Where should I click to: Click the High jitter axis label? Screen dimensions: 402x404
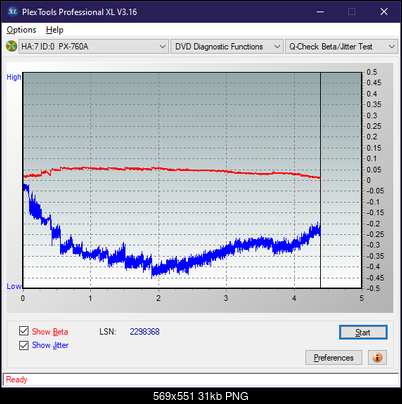[x=14, y=77]
